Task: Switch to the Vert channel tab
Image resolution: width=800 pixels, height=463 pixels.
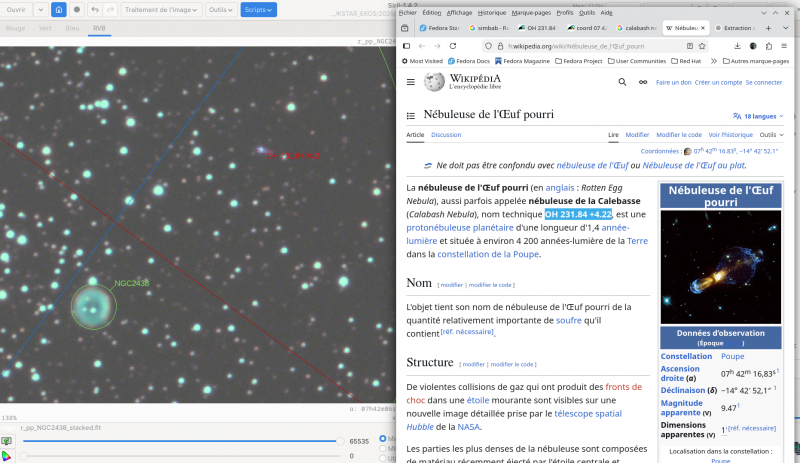Action: pos(44,28)
